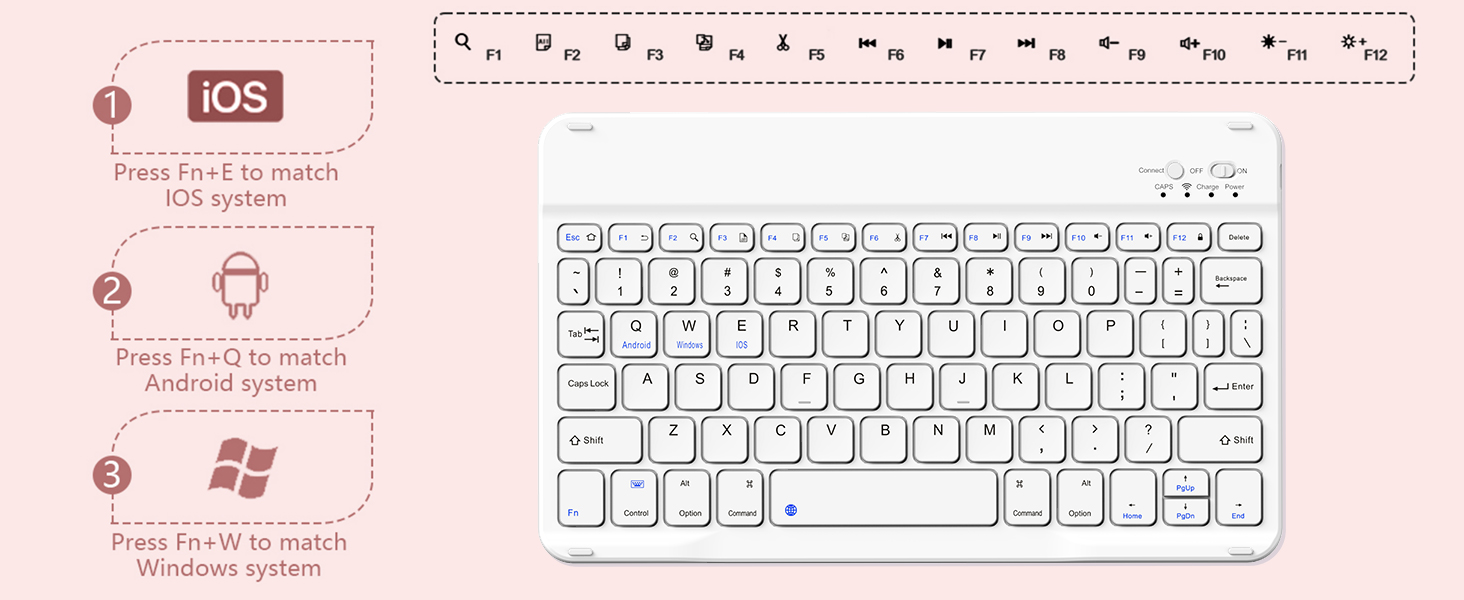Click the paste icon beside F4 legend
Screen dimensions: 1464x600
tap(704, 42)
